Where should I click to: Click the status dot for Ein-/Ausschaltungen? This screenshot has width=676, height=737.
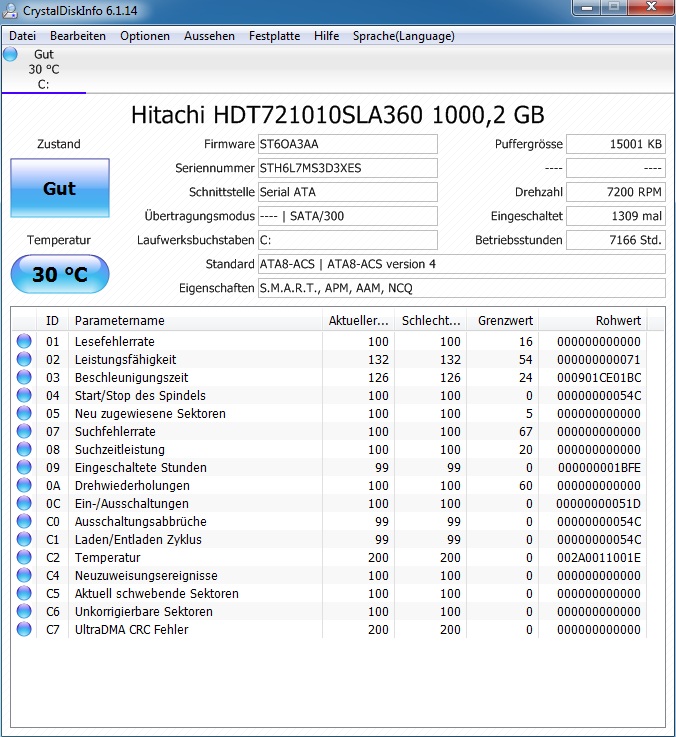[x=24, y=503]
